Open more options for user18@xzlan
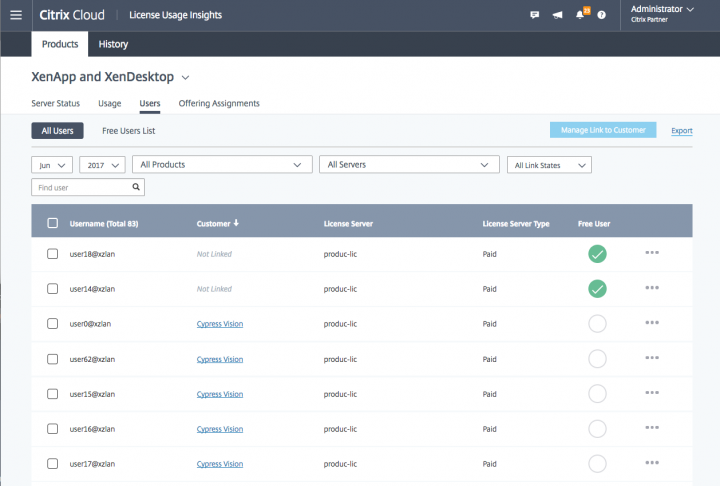 click(x=652, y=253)
